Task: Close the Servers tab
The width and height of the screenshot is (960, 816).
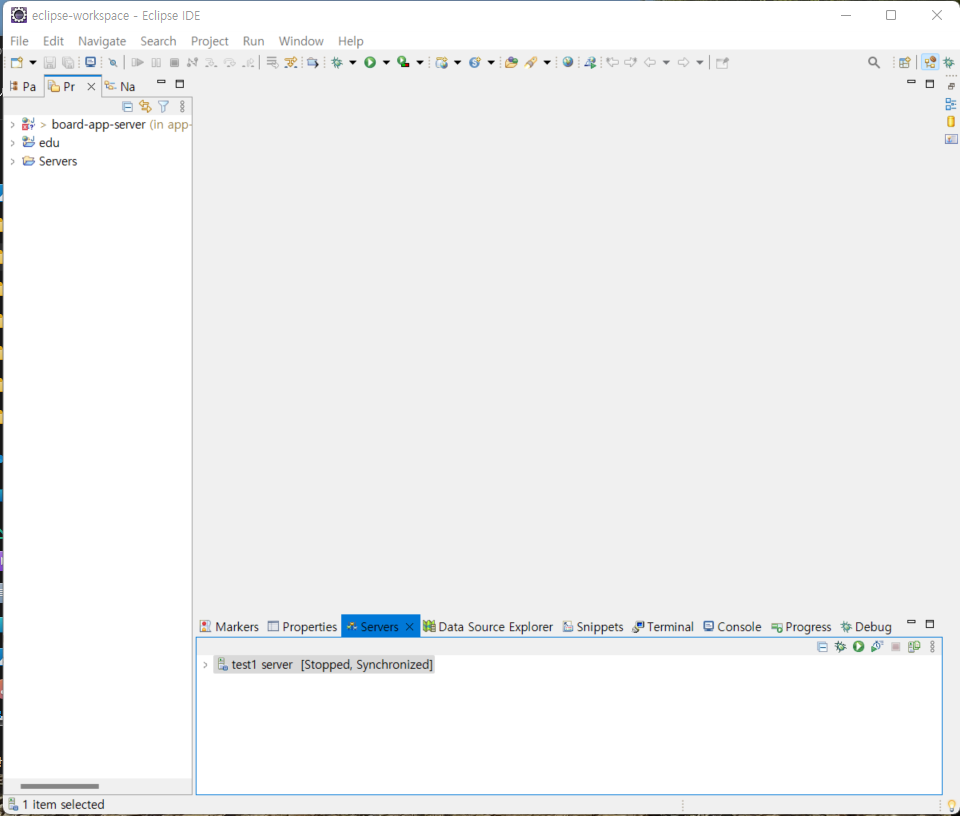Action: [410, 626]
